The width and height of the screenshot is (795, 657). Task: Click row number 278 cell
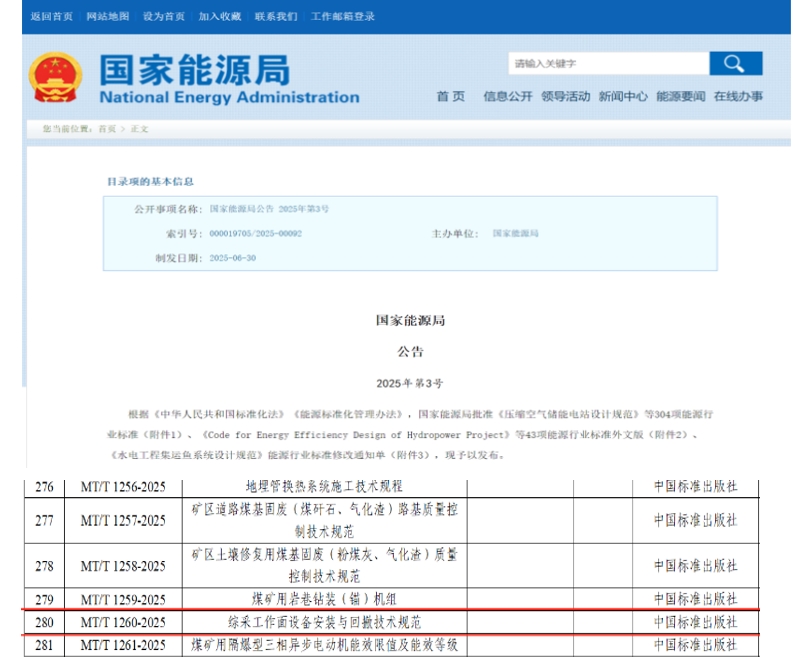pos(45,566)
